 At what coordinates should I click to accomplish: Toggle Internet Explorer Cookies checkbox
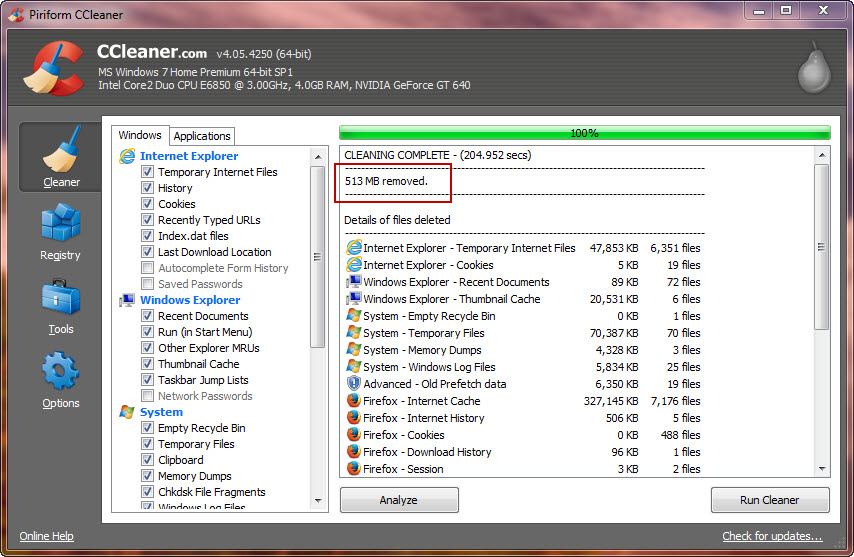pyautogui.click(x=147, y=203)
